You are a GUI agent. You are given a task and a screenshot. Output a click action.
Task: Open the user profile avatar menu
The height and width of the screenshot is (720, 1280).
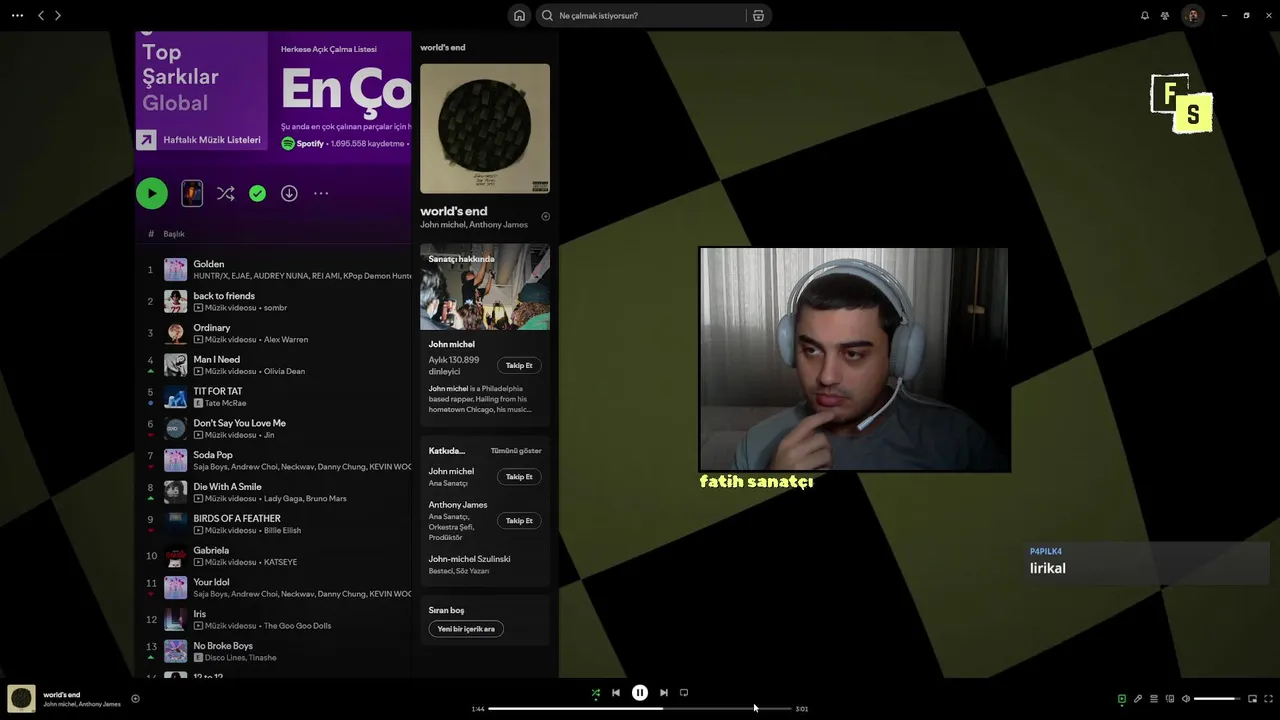(x=1192, y=15)
